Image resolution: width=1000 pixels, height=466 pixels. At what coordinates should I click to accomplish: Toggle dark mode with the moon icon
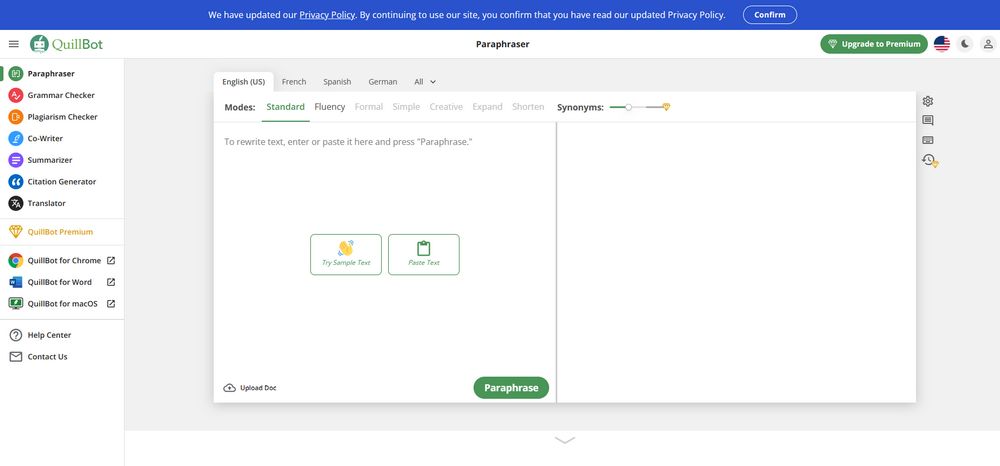tap(965, 44)
